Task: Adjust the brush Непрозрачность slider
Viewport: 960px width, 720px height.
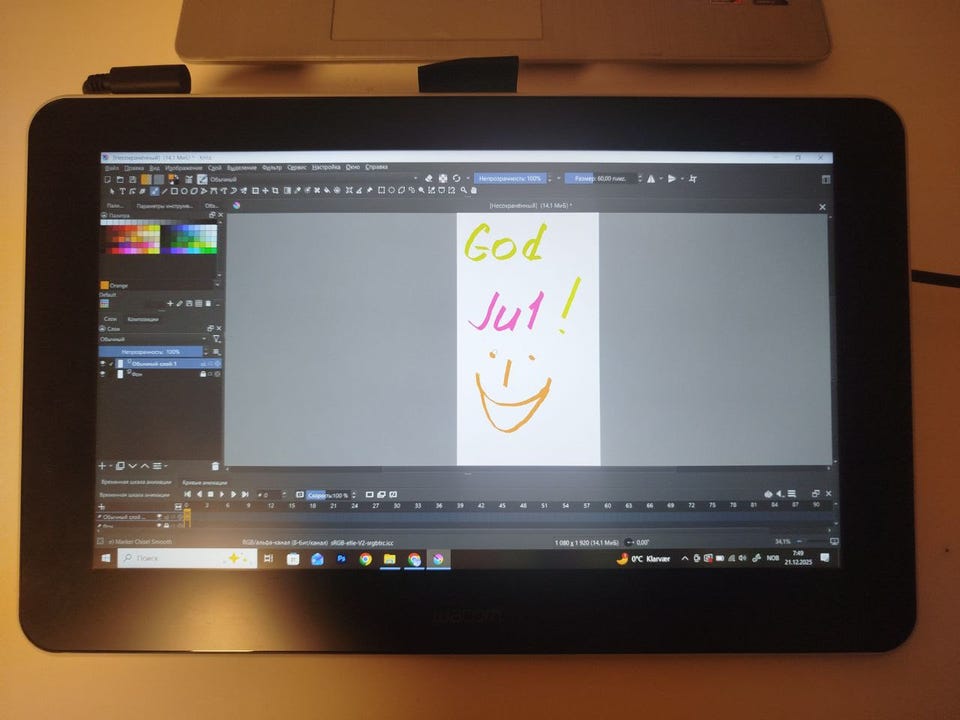Action: 510,179
